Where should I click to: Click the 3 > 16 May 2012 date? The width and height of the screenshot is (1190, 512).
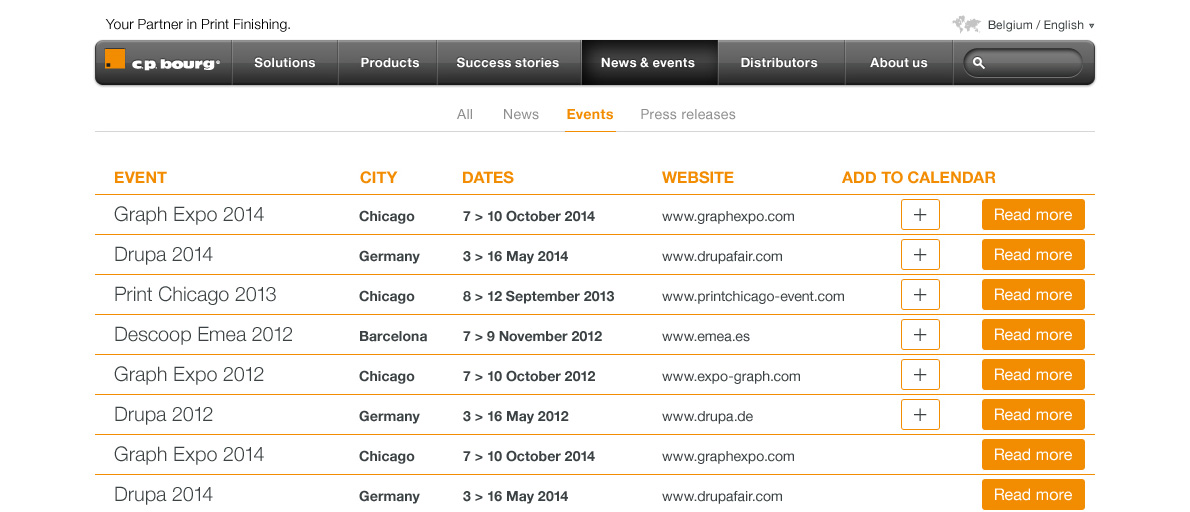click(x=515, y=416)
